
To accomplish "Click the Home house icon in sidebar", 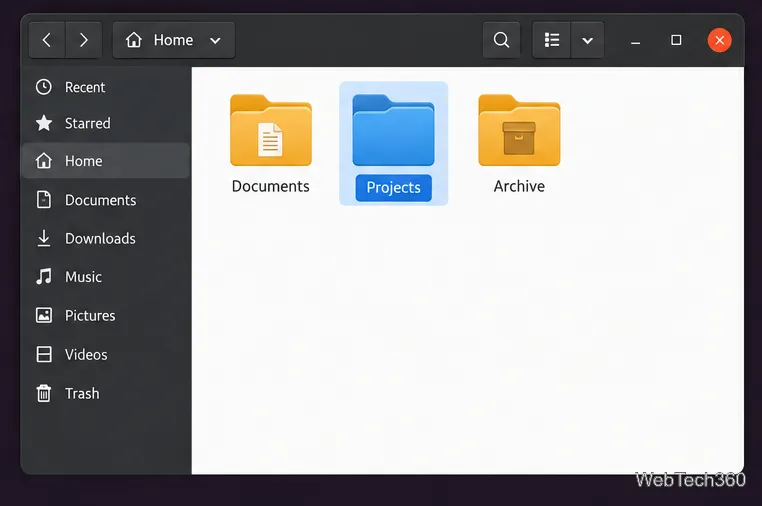I will pos(44,160).
